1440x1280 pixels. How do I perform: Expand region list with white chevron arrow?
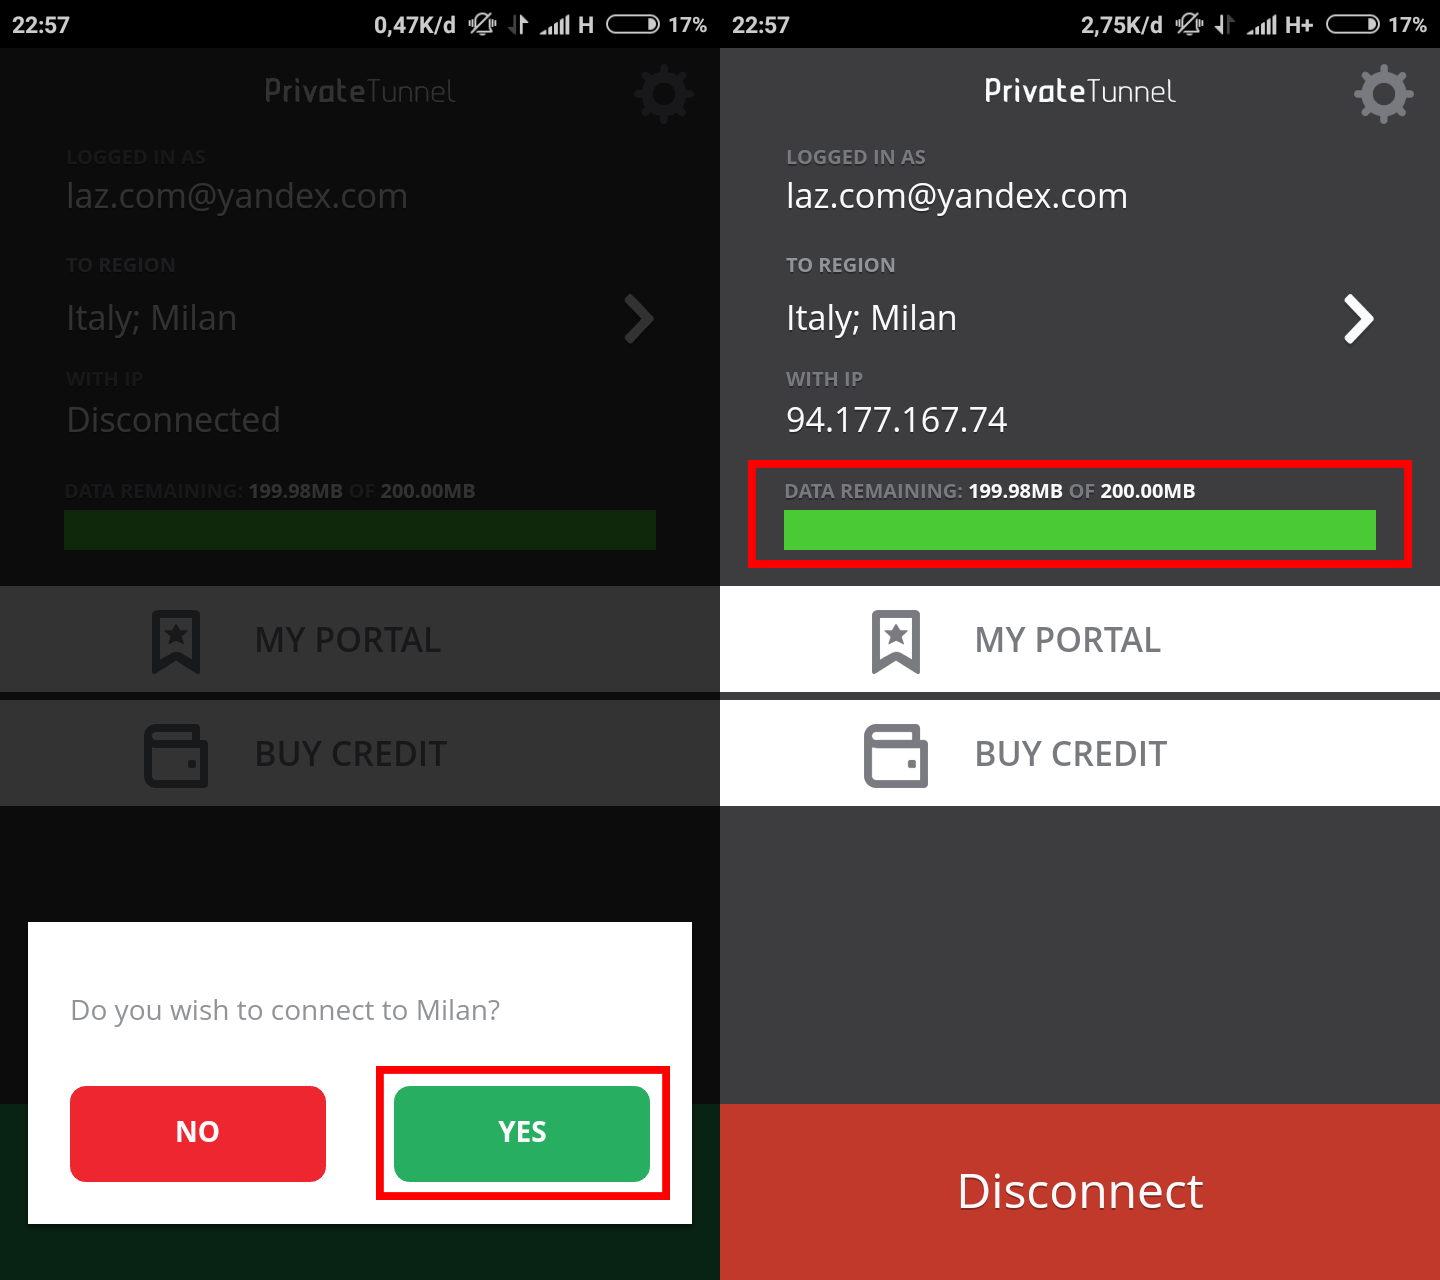pos(1359,319)
